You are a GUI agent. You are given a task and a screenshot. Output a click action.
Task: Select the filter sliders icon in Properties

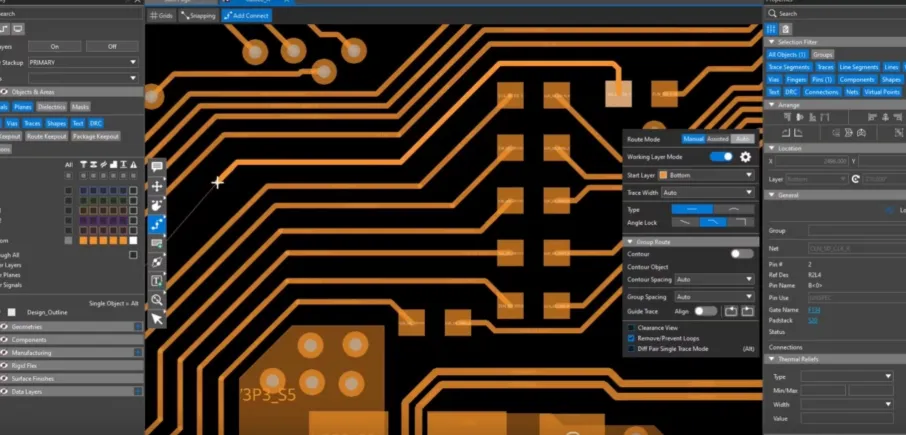(771, 29)
